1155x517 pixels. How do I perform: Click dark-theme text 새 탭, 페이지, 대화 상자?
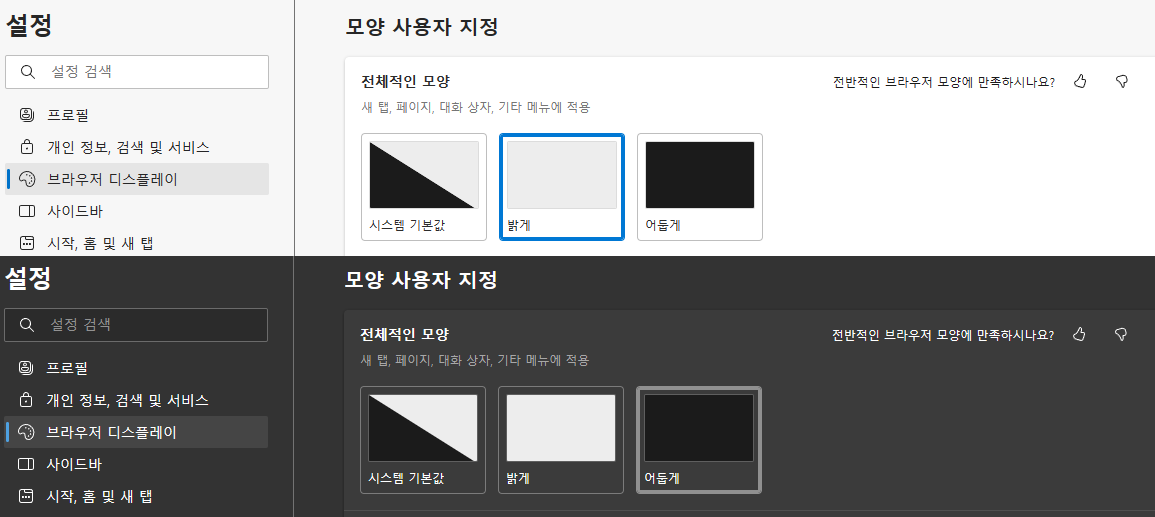(x=427, y=361)
